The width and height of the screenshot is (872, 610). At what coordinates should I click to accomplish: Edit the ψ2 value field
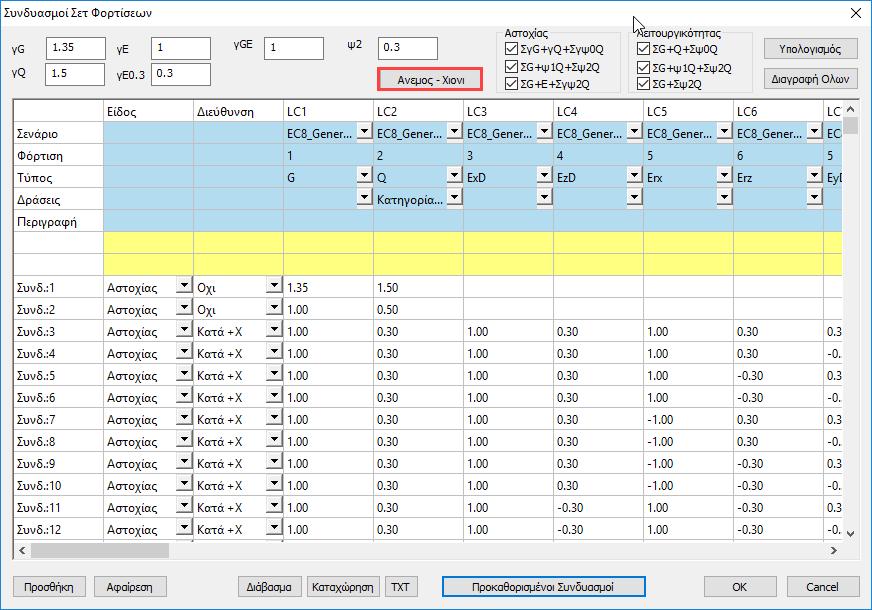coord(408,48)
